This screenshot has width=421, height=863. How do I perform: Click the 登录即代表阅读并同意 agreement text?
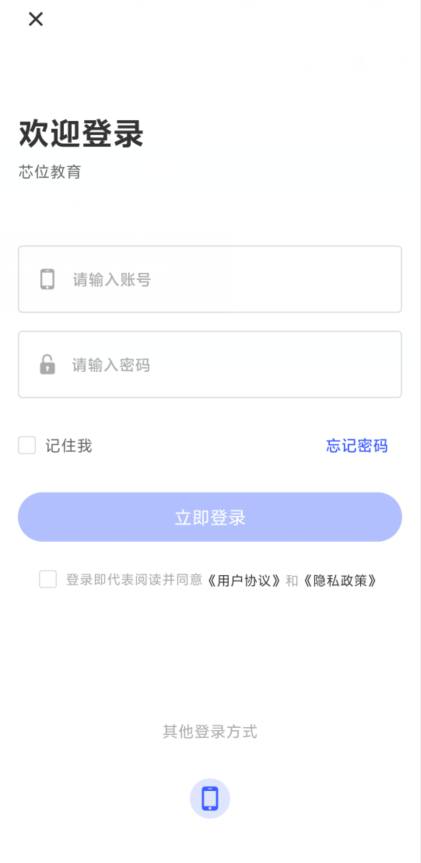(134, 580)
